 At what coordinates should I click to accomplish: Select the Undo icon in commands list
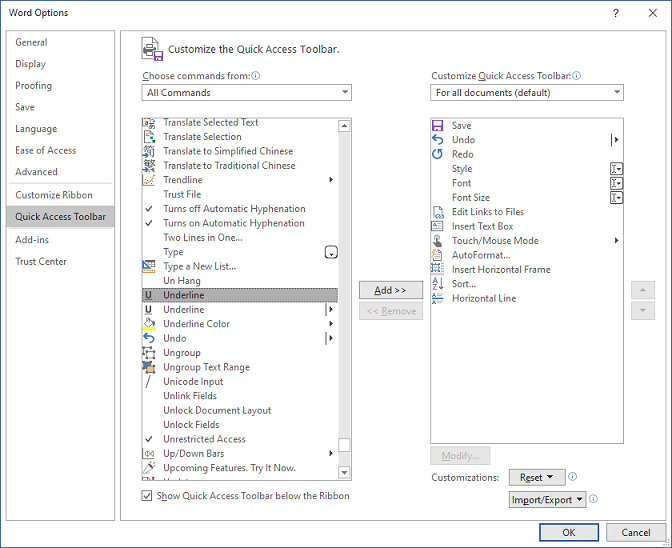[x=149, y=338]
